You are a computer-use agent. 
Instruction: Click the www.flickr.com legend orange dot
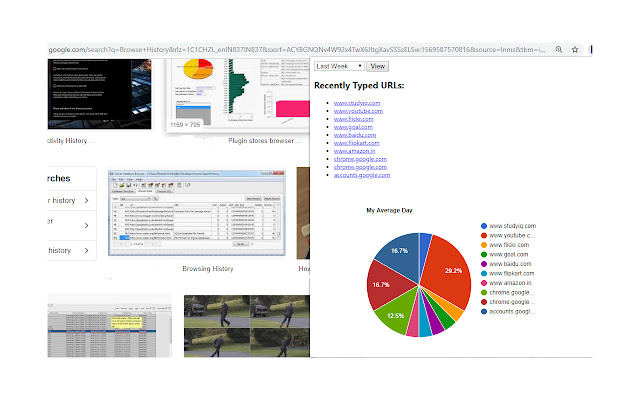(x=484, y=245)
